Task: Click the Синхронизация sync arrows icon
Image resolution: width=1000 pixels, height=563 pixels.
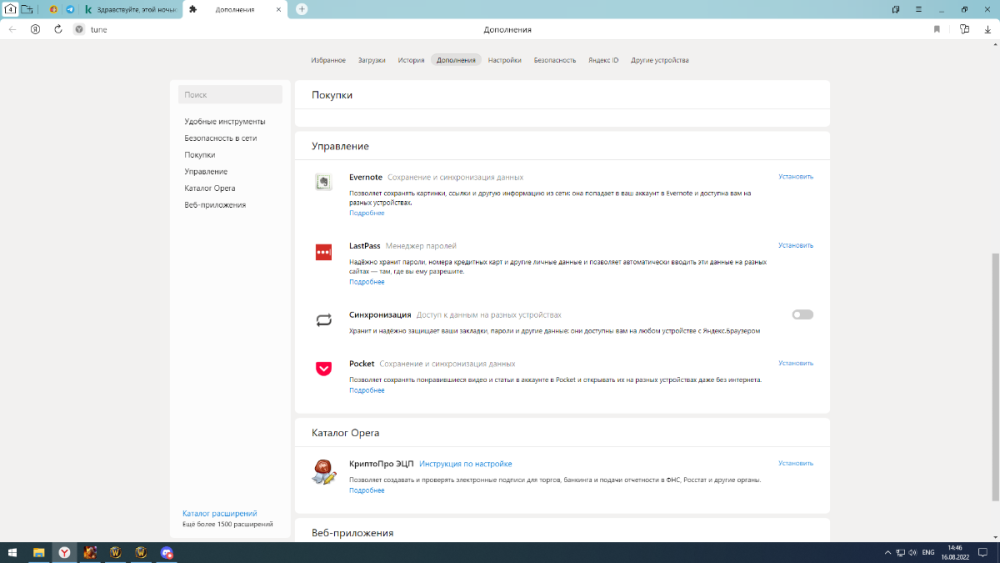Action: coord(323,319)
